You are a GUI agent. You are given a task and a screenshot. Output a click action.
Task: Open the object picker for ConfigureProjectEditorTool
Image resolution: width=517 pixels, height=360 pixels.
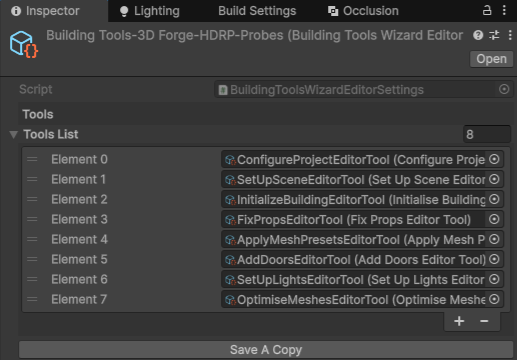click(x=494, y=159)
